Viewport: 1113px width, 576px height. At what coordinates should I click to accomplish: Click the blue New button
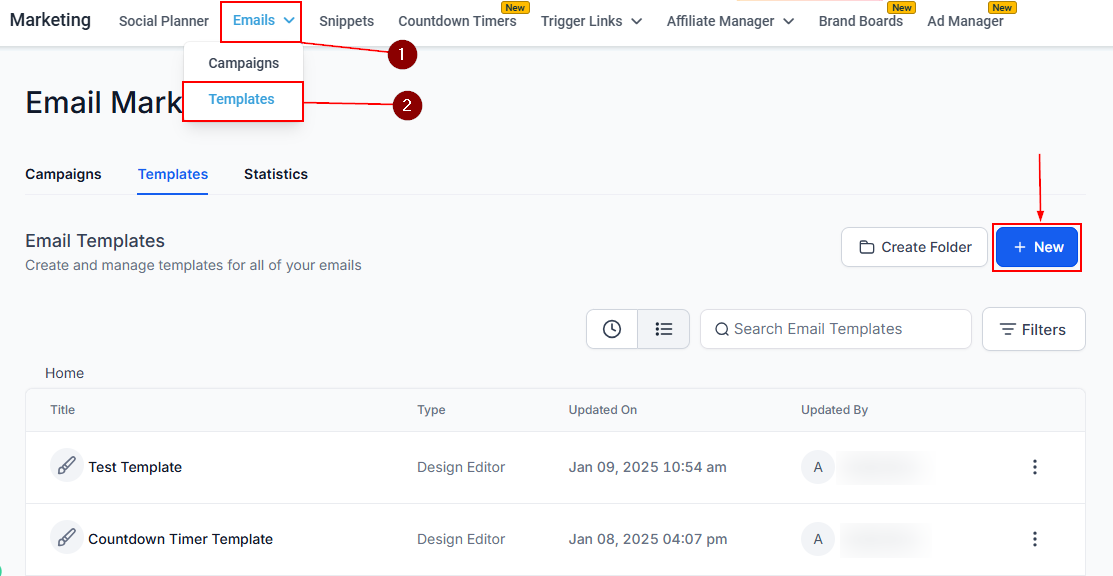click(x=1037, y=247)
